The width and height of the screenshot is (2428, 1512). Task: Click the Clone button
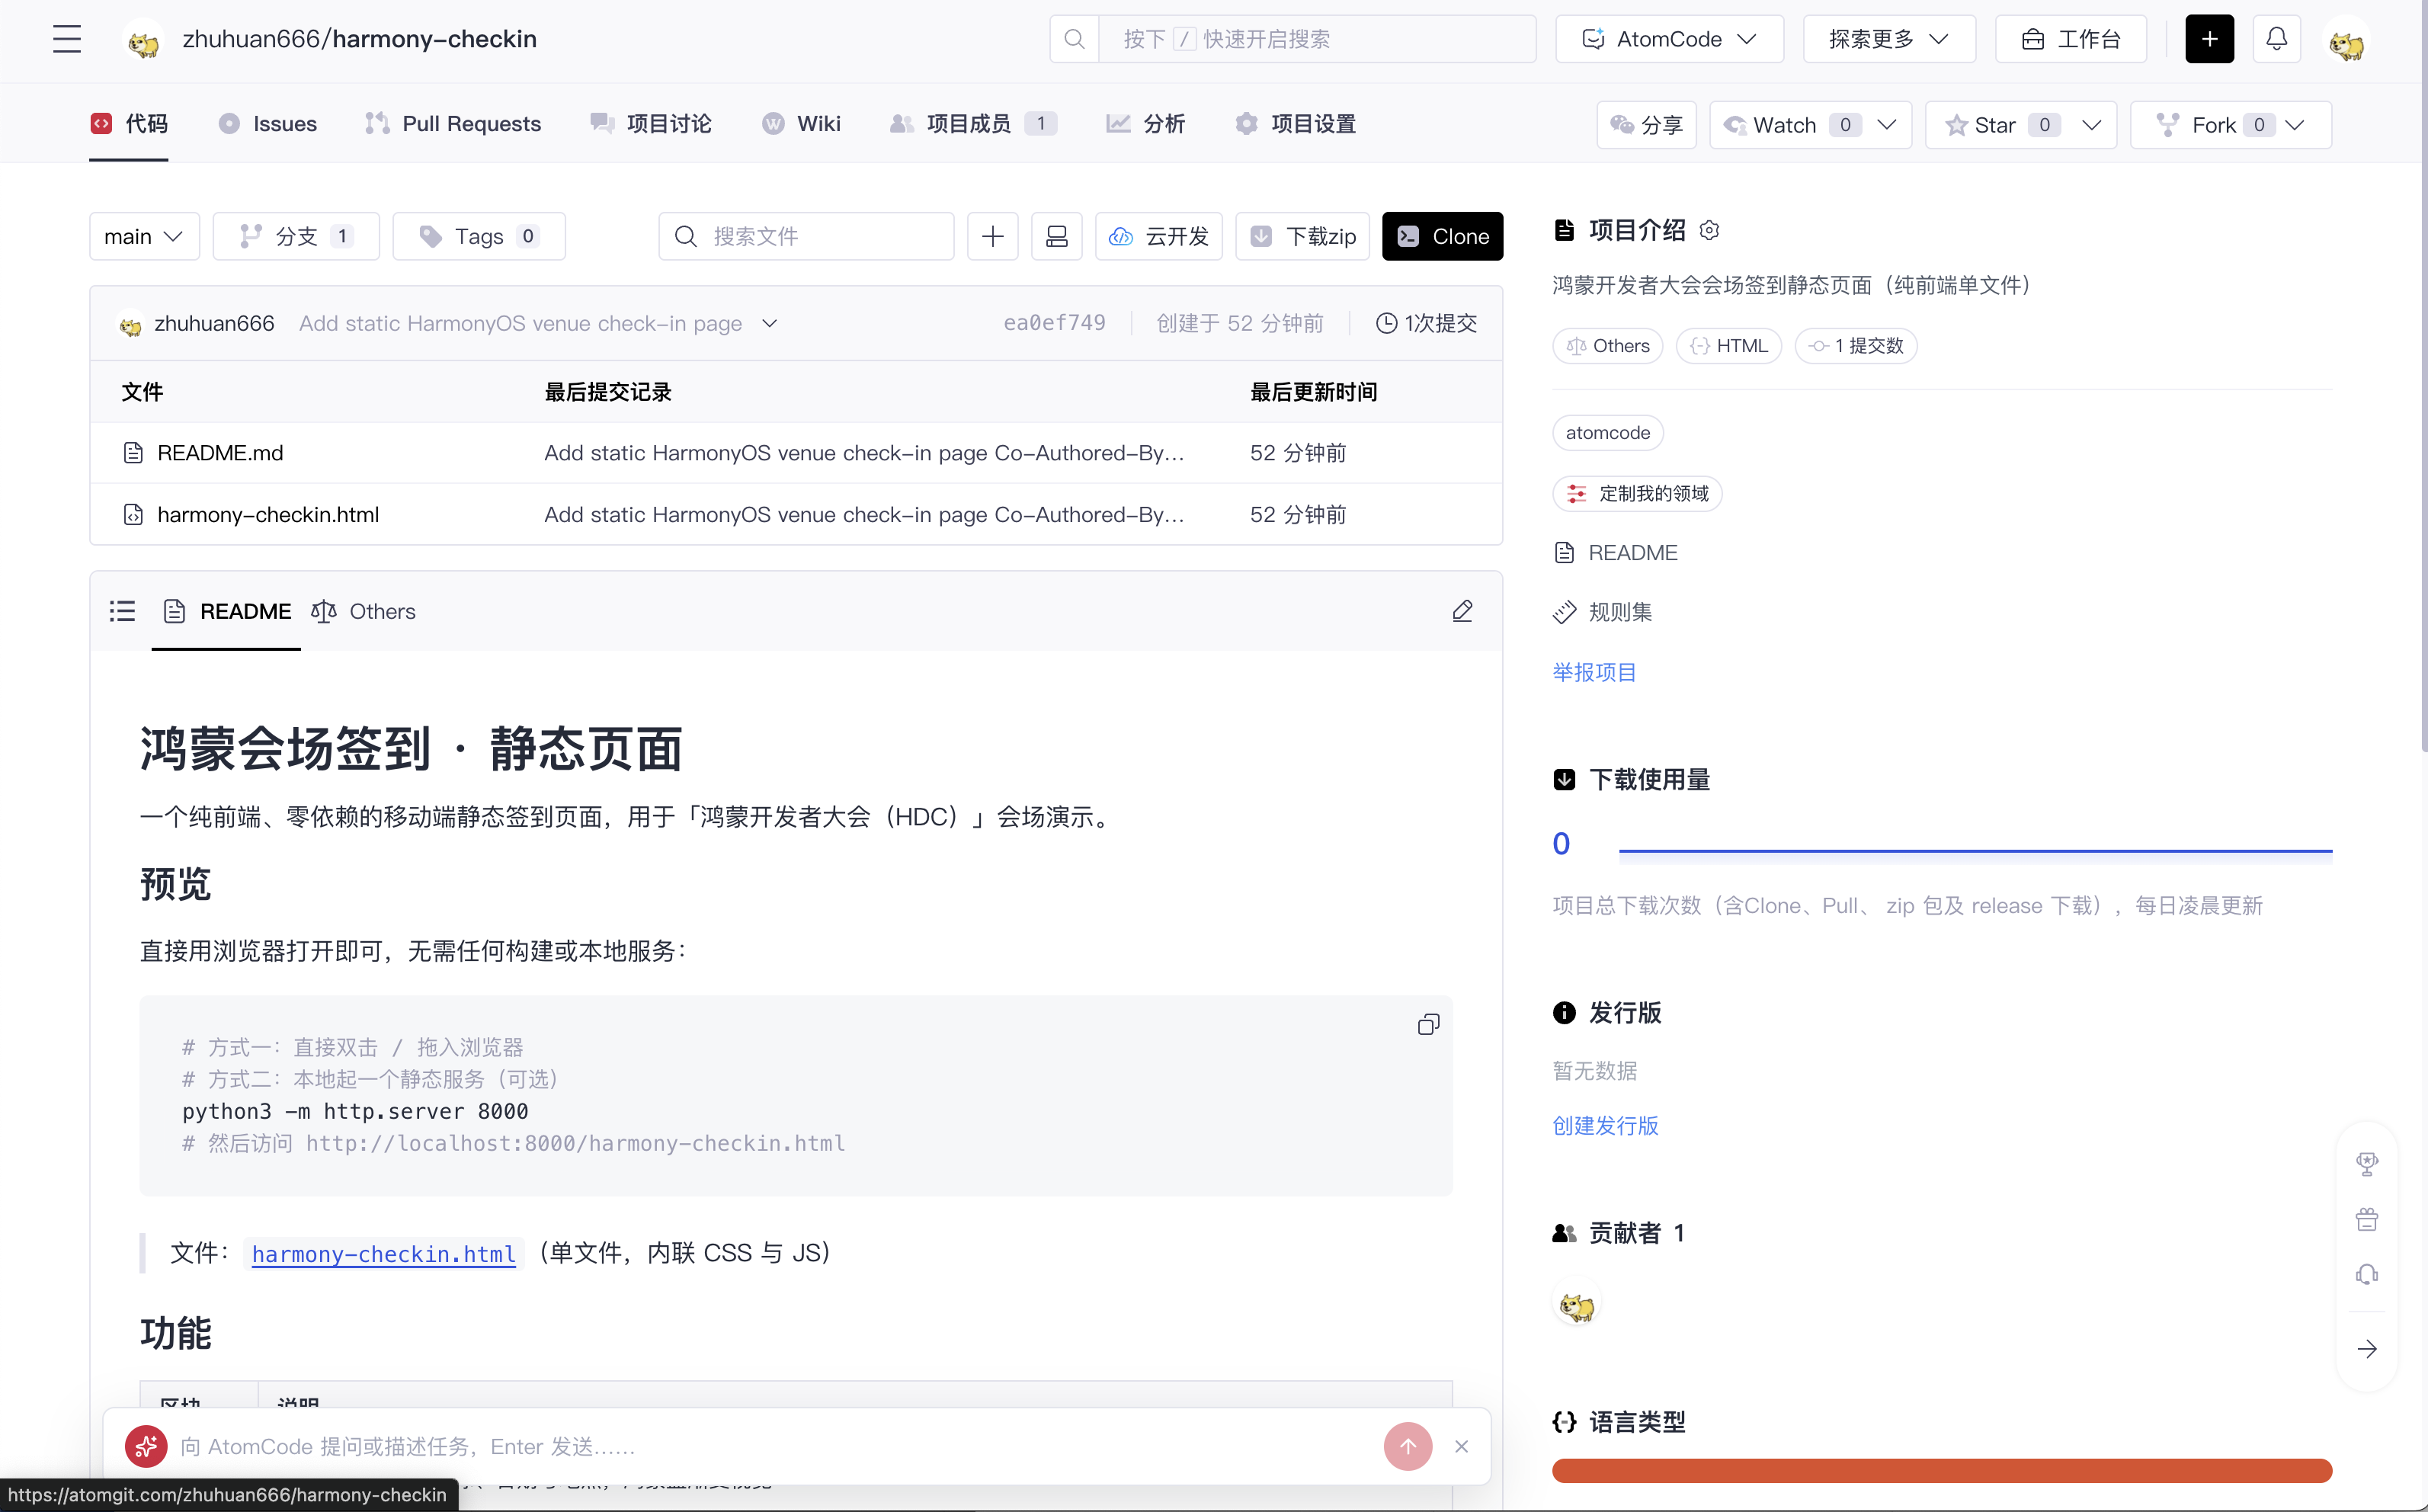click(1442, 236)
